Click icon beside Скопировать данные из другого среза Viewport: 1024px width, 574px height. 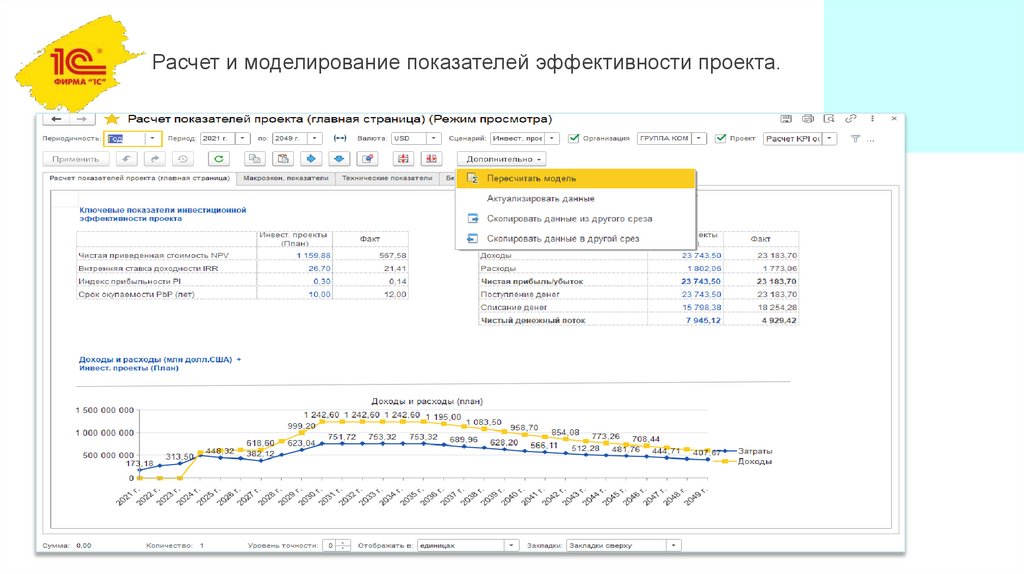(472, 219)
